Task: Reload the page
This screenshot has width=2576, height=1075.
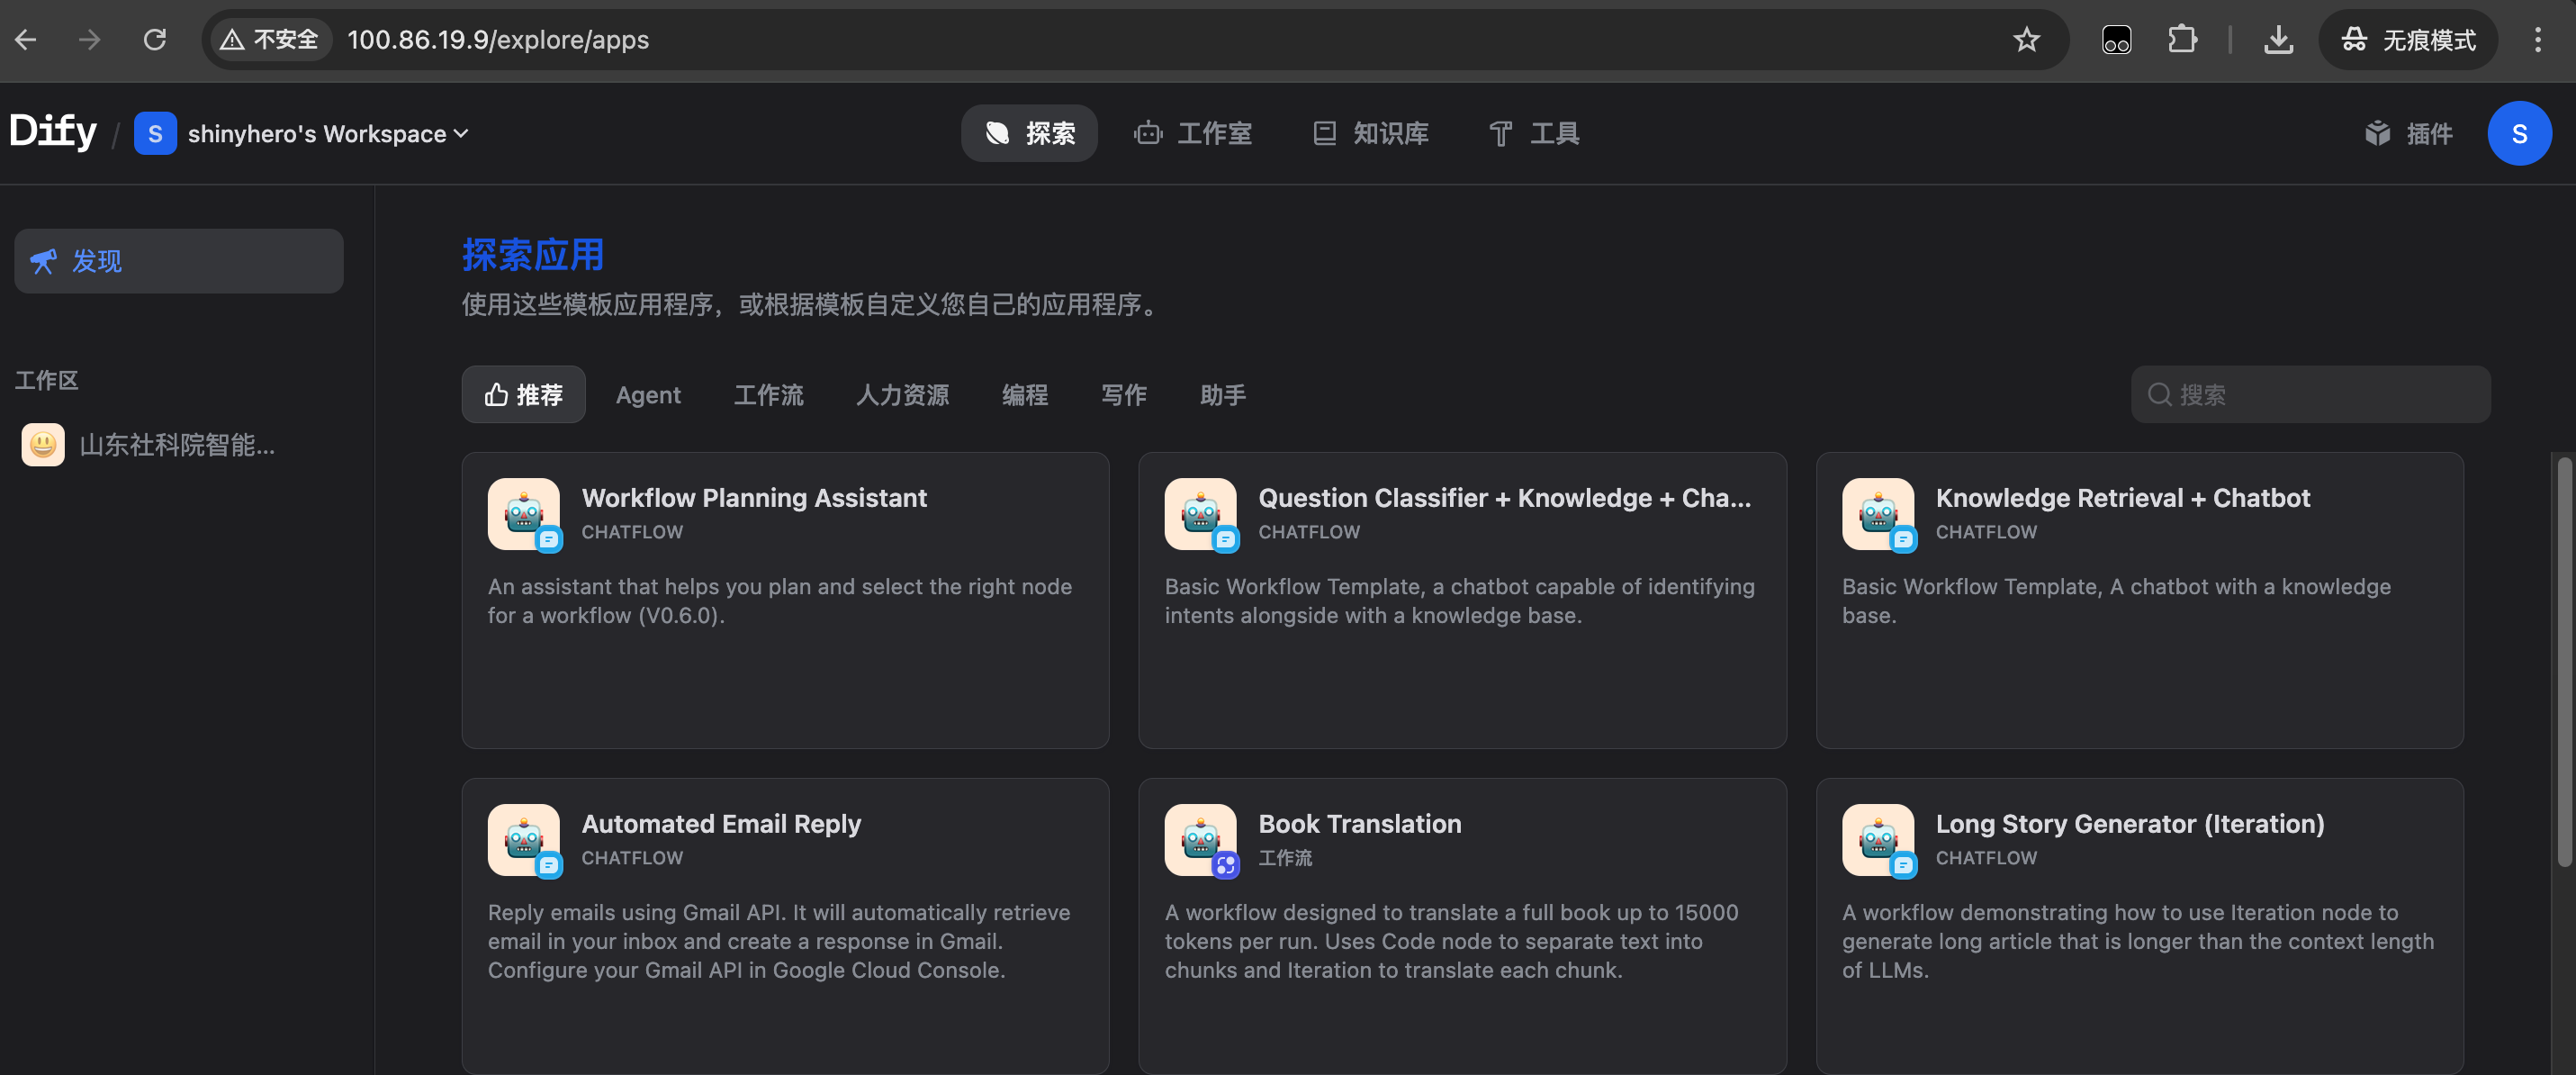Action: 154,40
